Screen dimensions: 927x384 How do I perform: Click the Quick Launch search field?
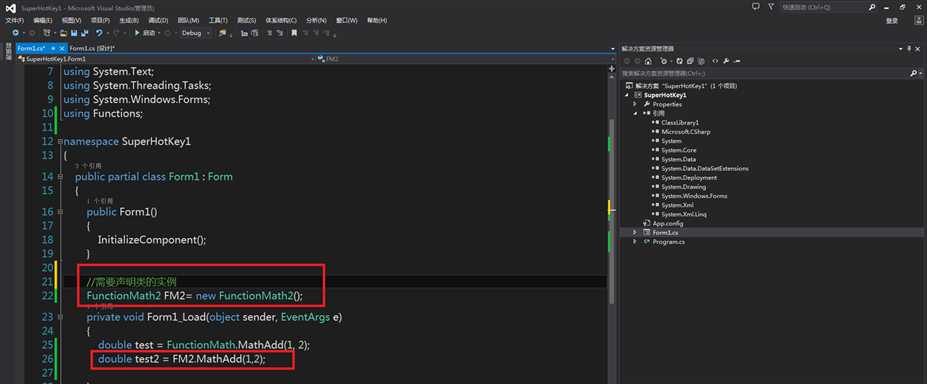(823, 7)
